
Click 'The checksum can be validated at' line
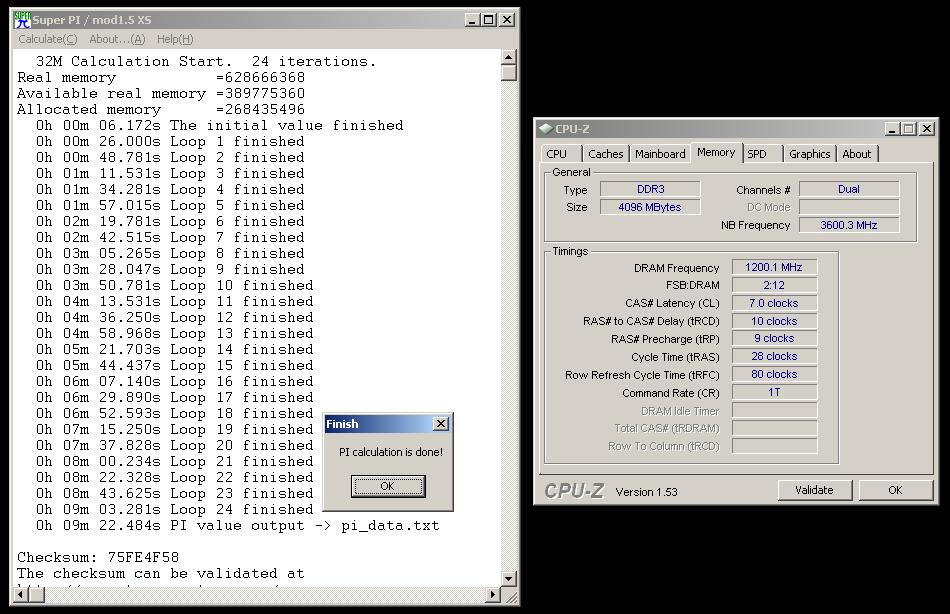coord(161,573)
